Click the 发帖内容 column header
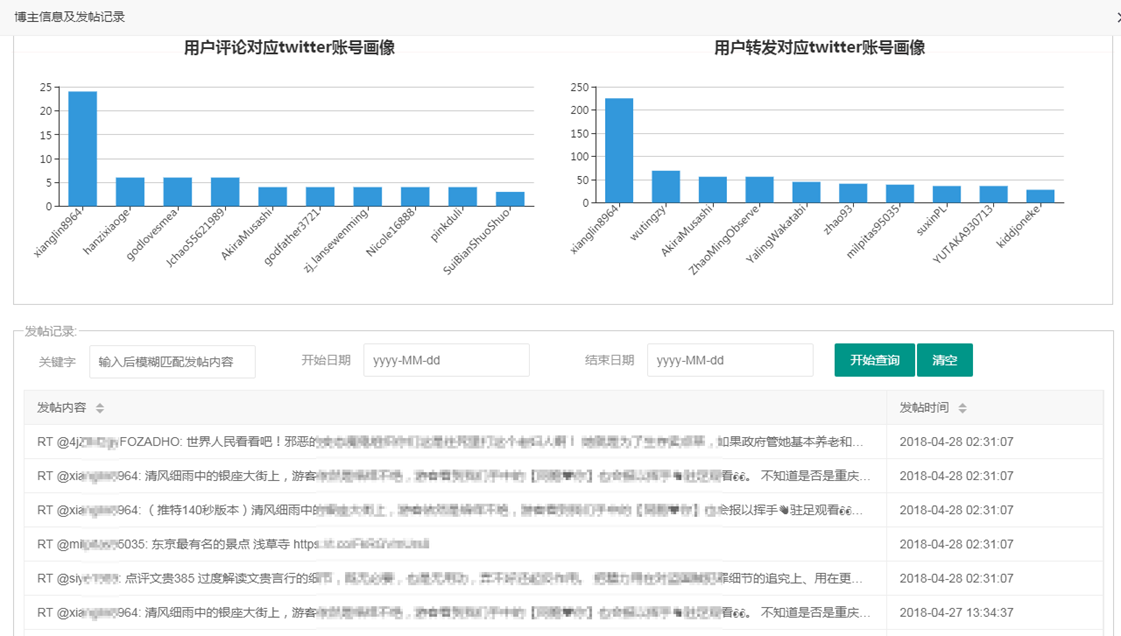The height and width of the screenshot is (636, 1121). (x=62, y=408)
